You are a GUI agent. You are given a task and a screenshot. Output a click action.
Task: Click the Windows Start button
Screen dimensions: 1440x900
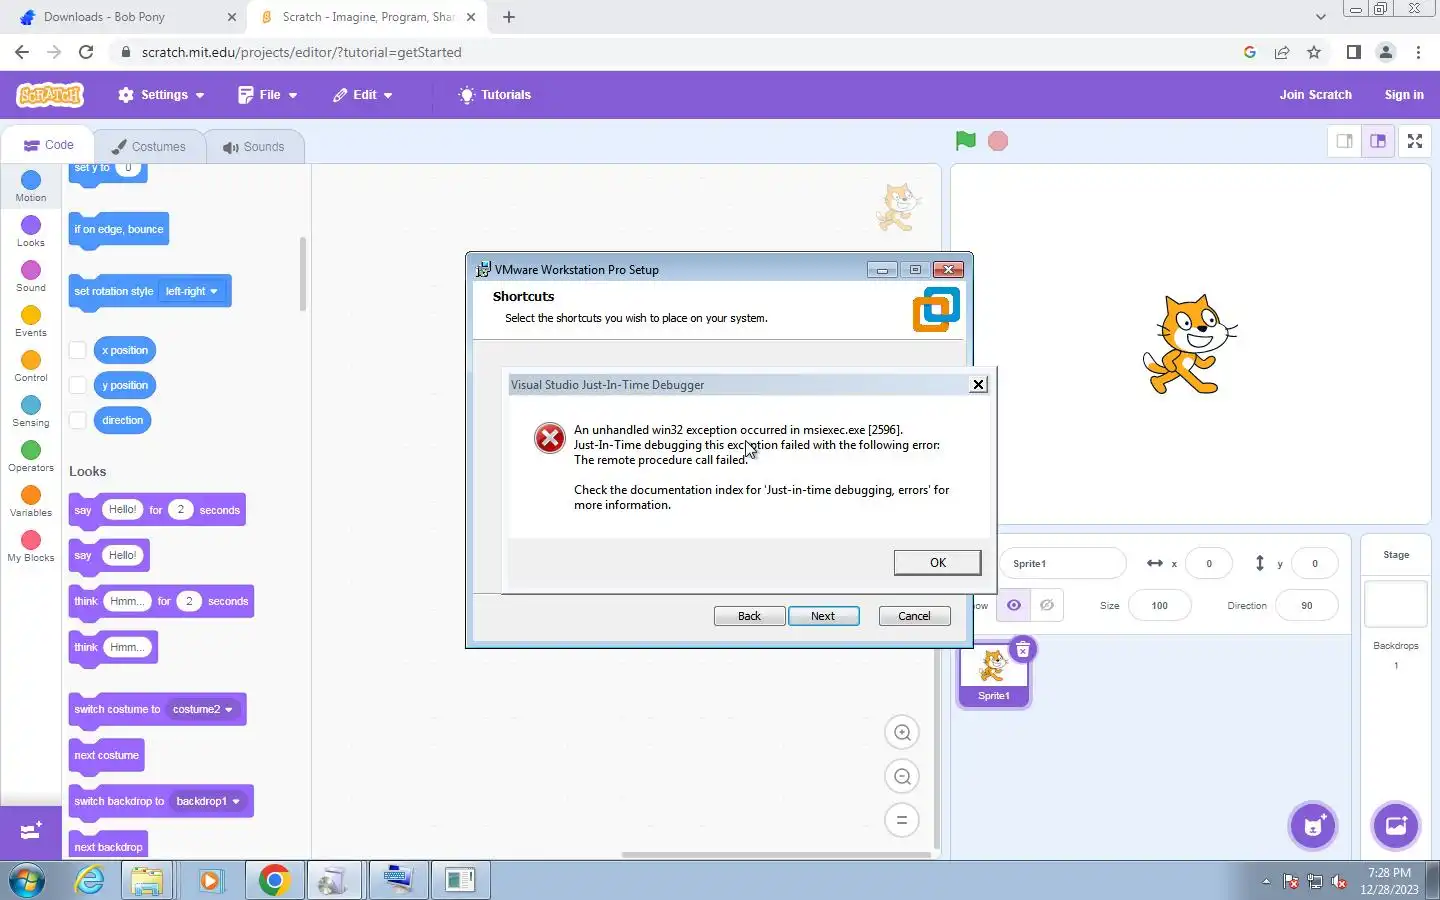(x=27, y=880)
